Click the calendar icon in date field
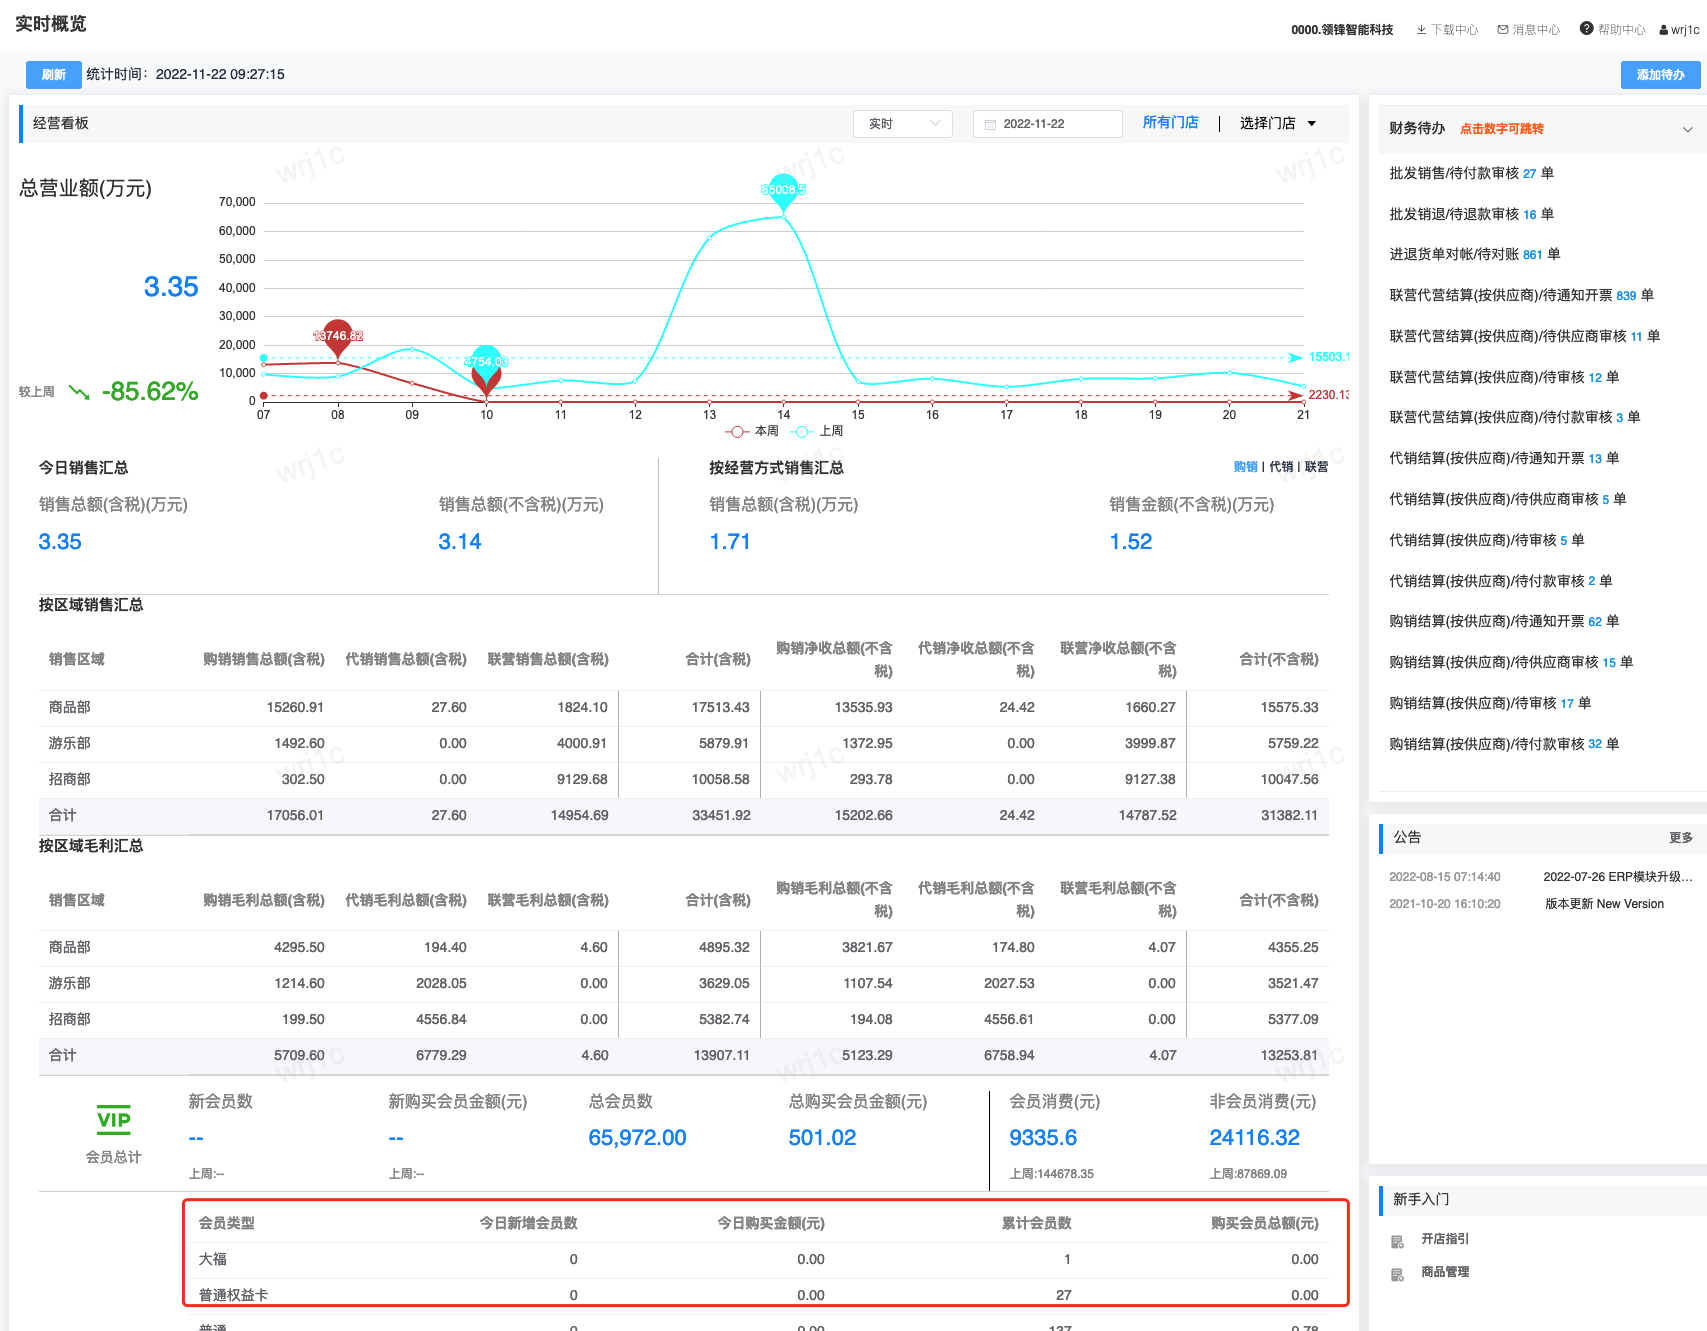Viewport: 1707px width, 1331px height. 990,124
